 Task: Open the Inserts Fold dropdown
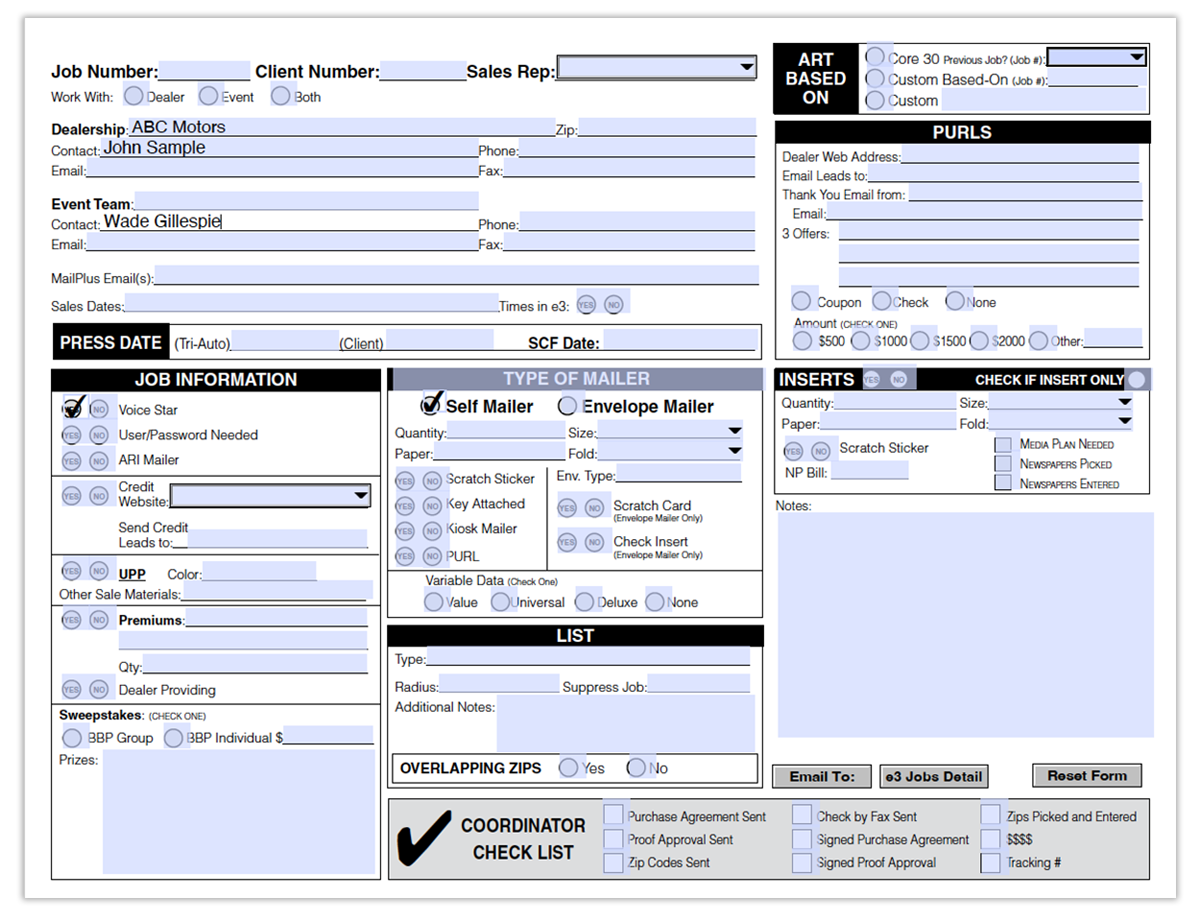[1060, 422]
